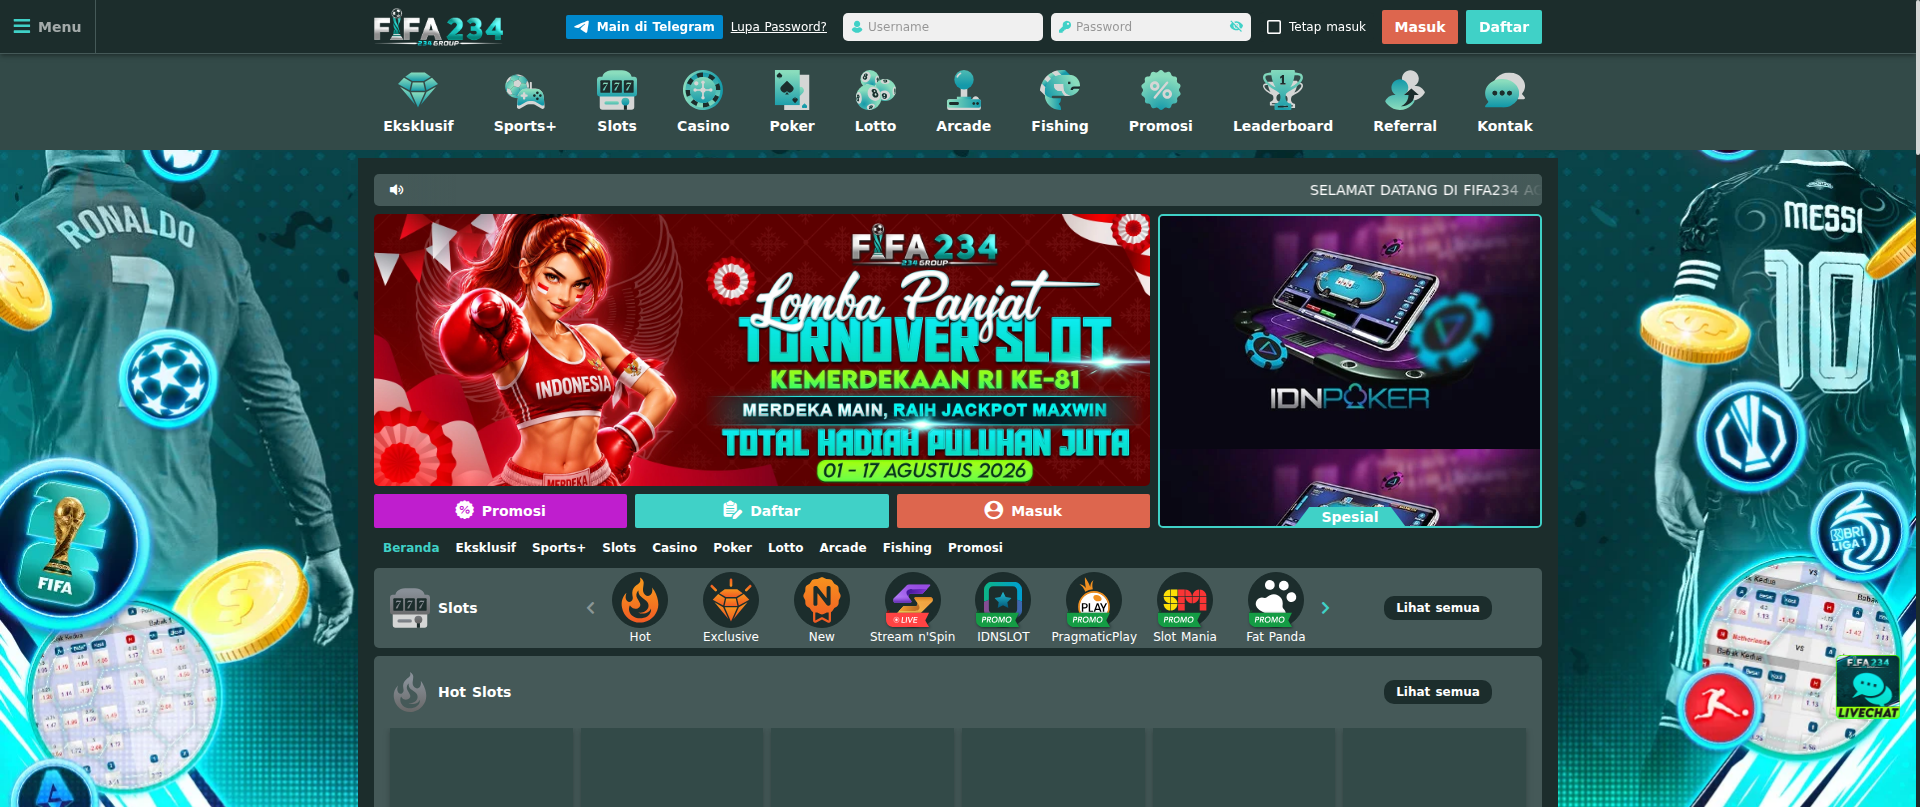Click the teal Daftar button in header
The height and width of the screenshot is (807, 1920).
[x=1504, y=27]
